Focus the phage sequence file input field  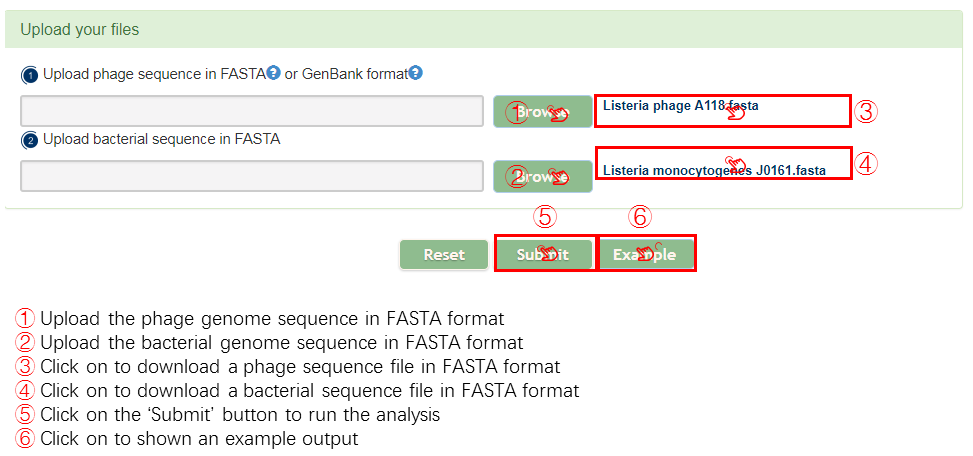(x=252, y=112)
